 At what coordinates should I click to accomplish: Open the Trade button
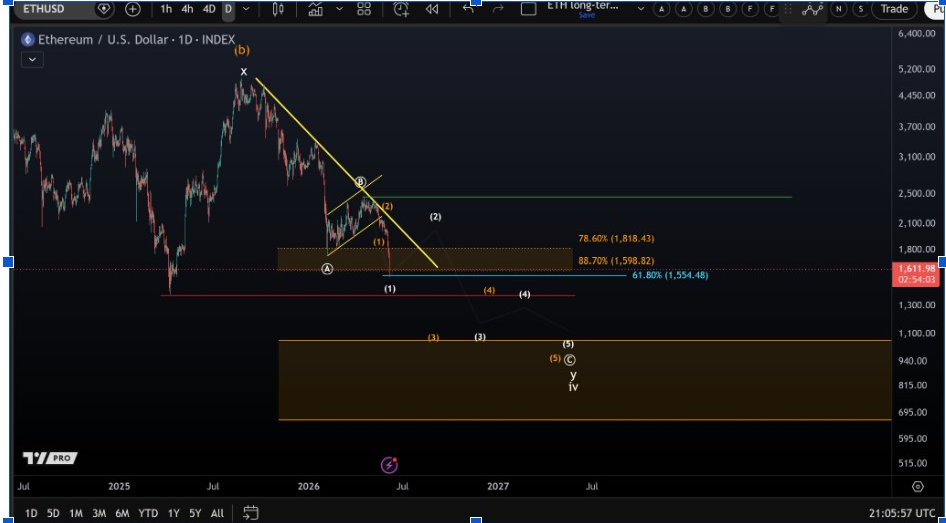point(894,9)
